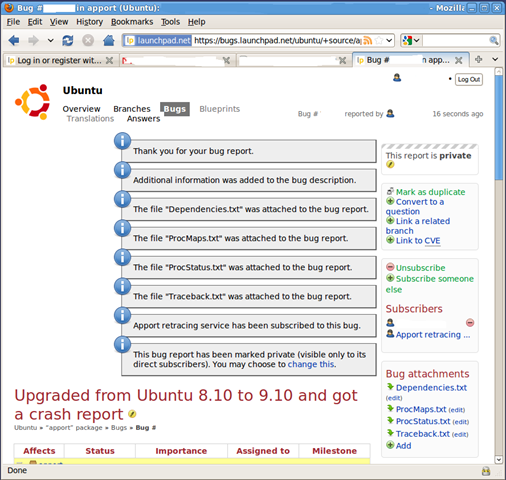
Task: Click 'Link to CVE'
Action: pos(418,241)
